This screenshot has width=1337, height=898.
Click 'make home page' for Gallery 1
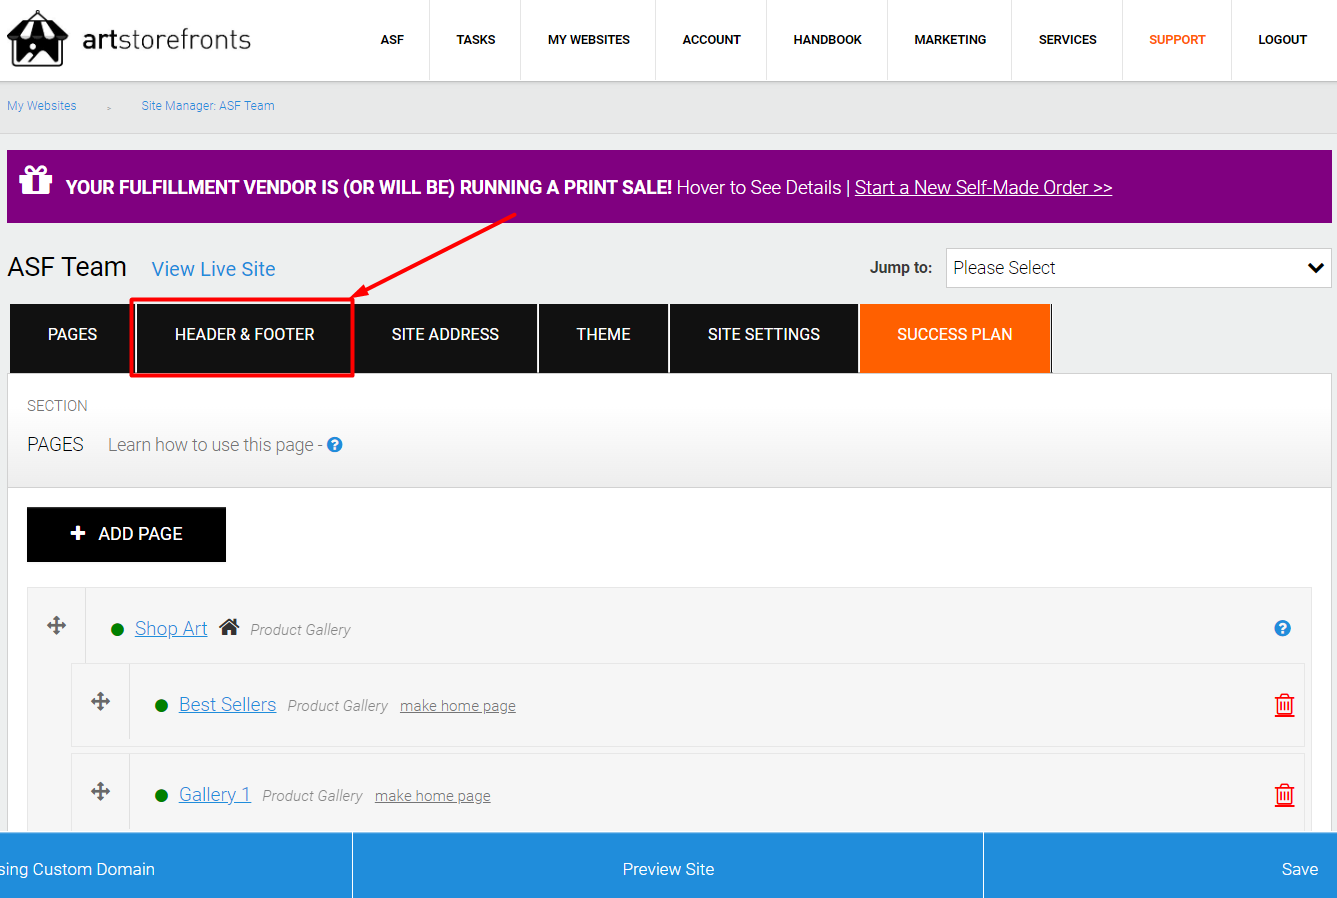coord(433,796)
